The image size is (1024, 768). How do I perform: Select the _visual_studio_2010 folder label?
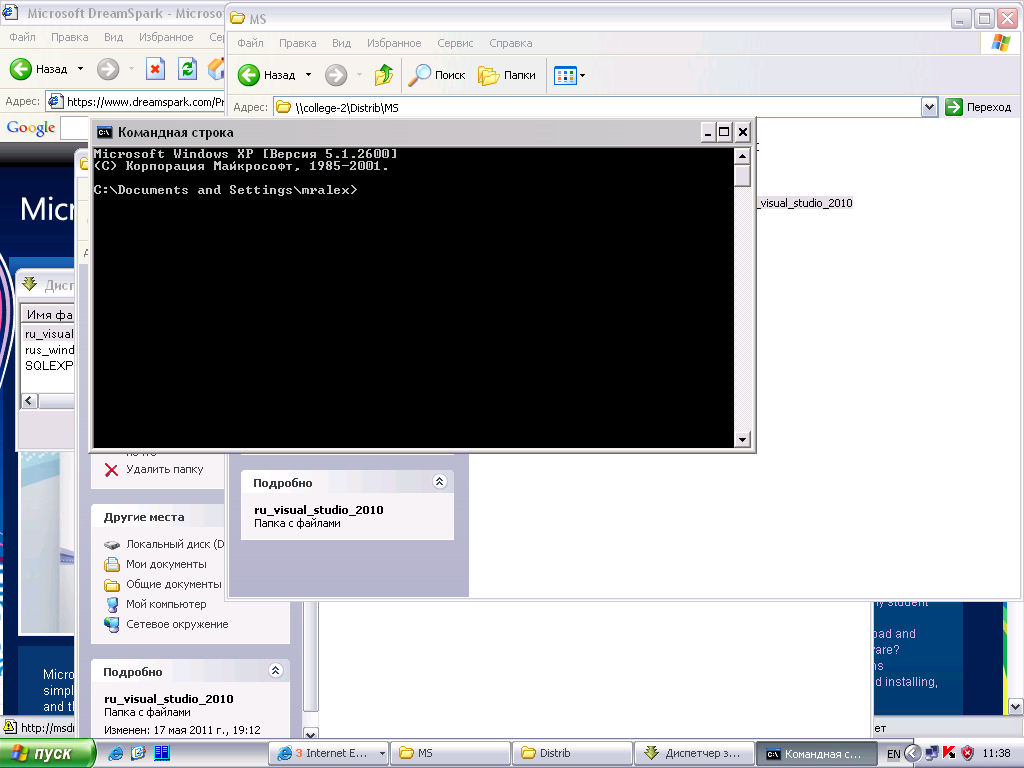pyautogui.click(x=805, y=203)
